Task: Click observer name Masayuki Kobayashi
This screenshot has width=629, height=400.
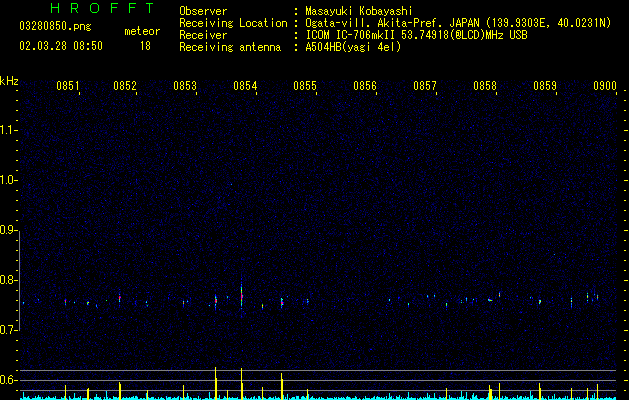Action: tap(359, 11)
